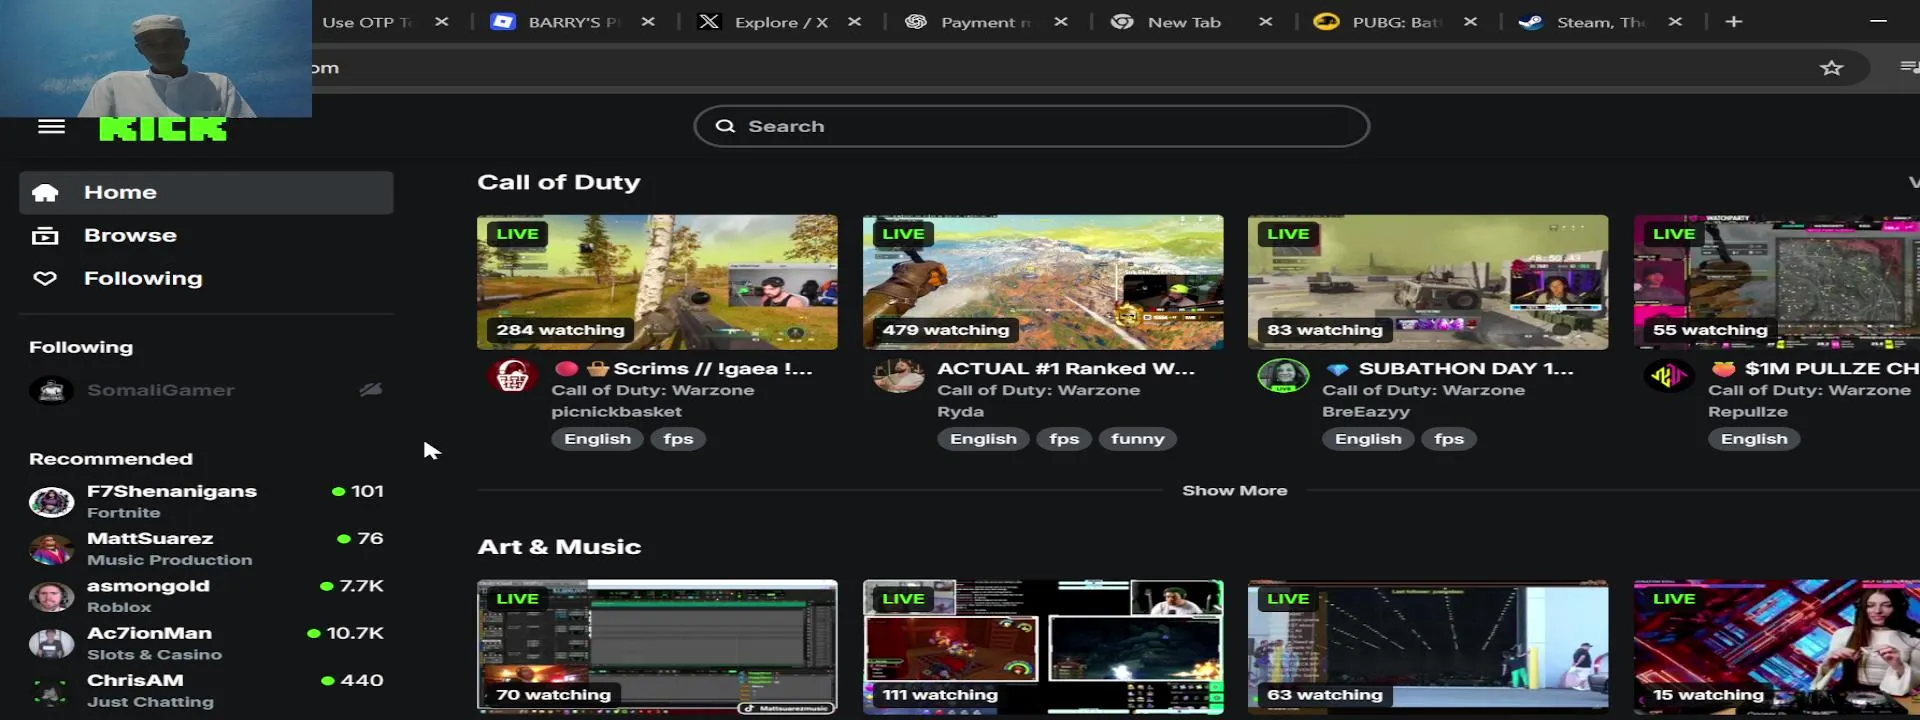Screen dimensions: 1920x720
Task: Bookmark page with star icon
Action: tap(1831, 68)
